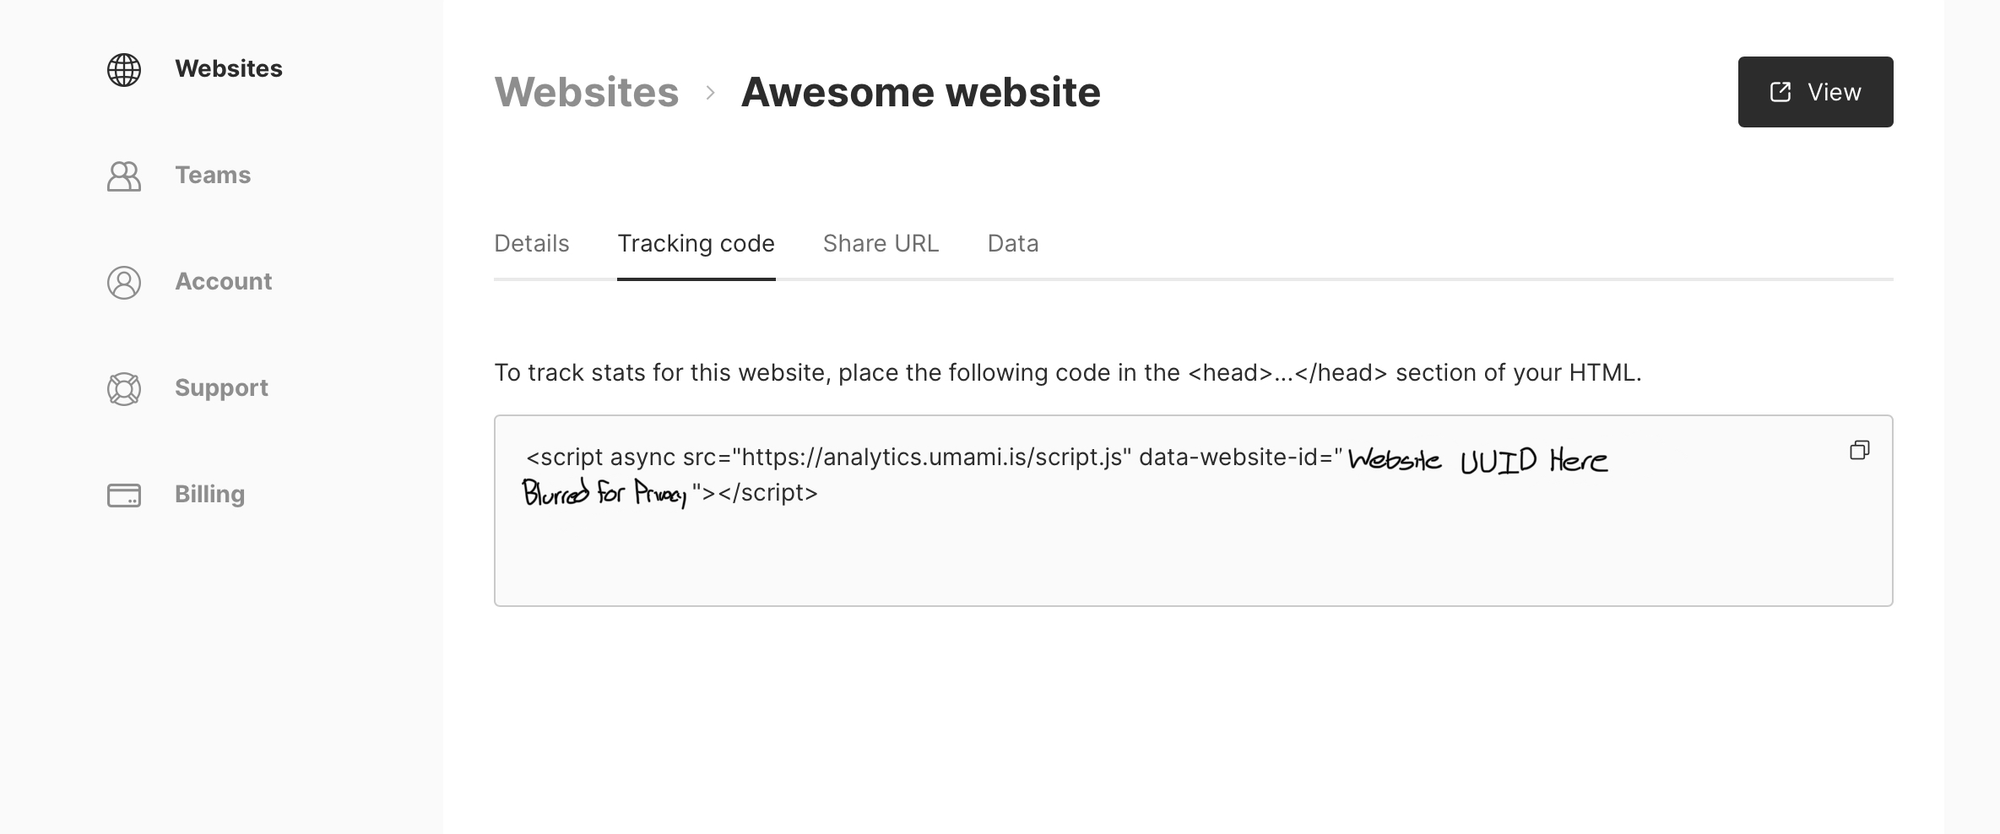Open Account using the person icon

tap(123, 283)
